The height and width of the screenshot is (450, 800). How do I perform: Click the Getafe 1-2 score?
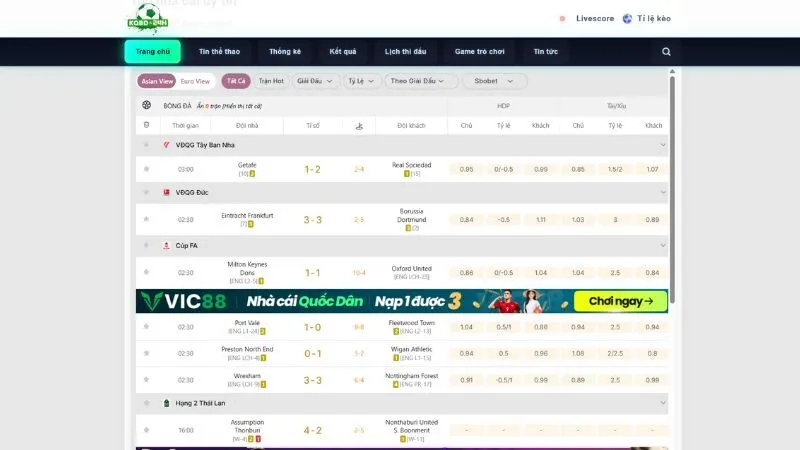tap(312, 169)
